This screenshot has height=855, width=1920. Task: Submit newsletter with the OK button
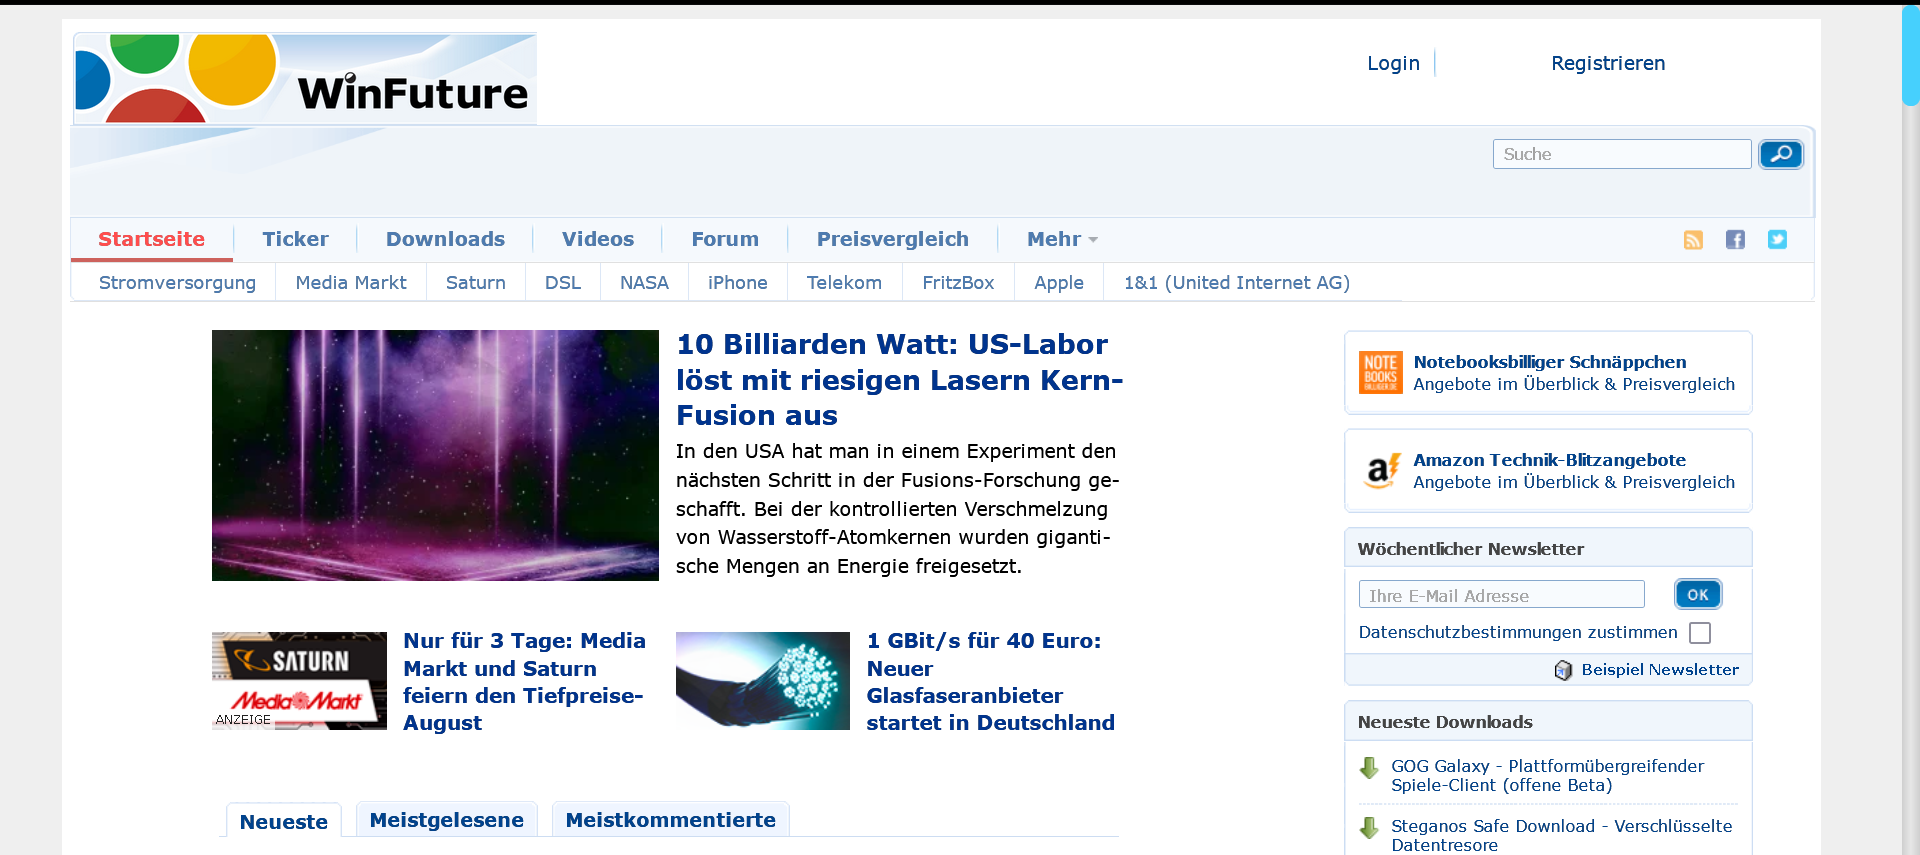tap(1698, 595)
